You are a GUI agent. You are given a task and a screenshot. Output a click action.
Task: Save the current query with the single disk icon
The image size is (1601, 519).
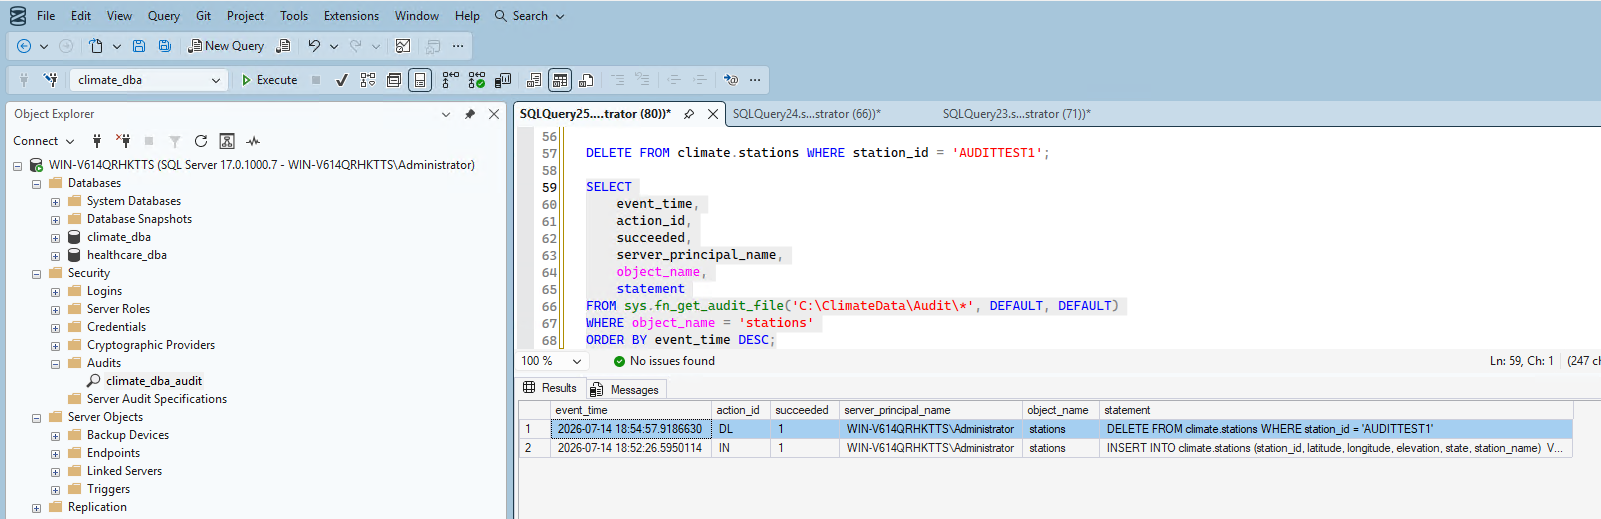(x=139, y=46)
